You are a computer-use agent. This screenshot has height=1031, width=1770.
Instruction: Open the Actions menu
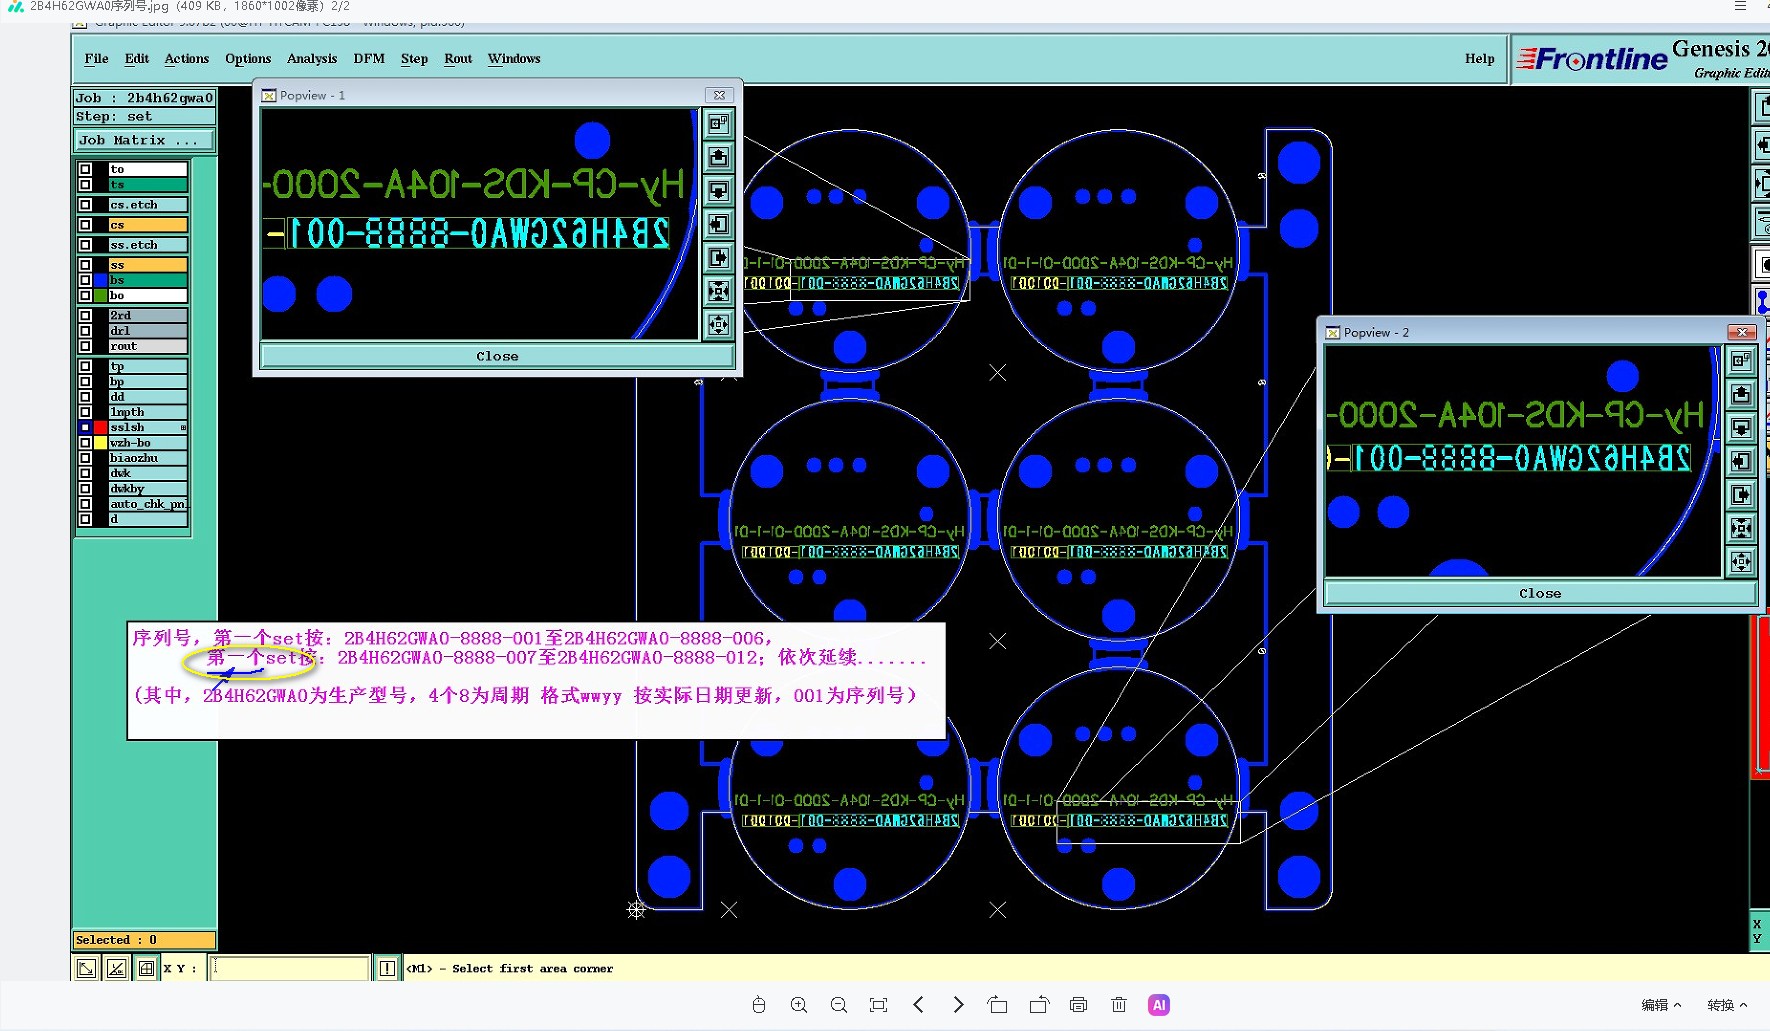187,59
